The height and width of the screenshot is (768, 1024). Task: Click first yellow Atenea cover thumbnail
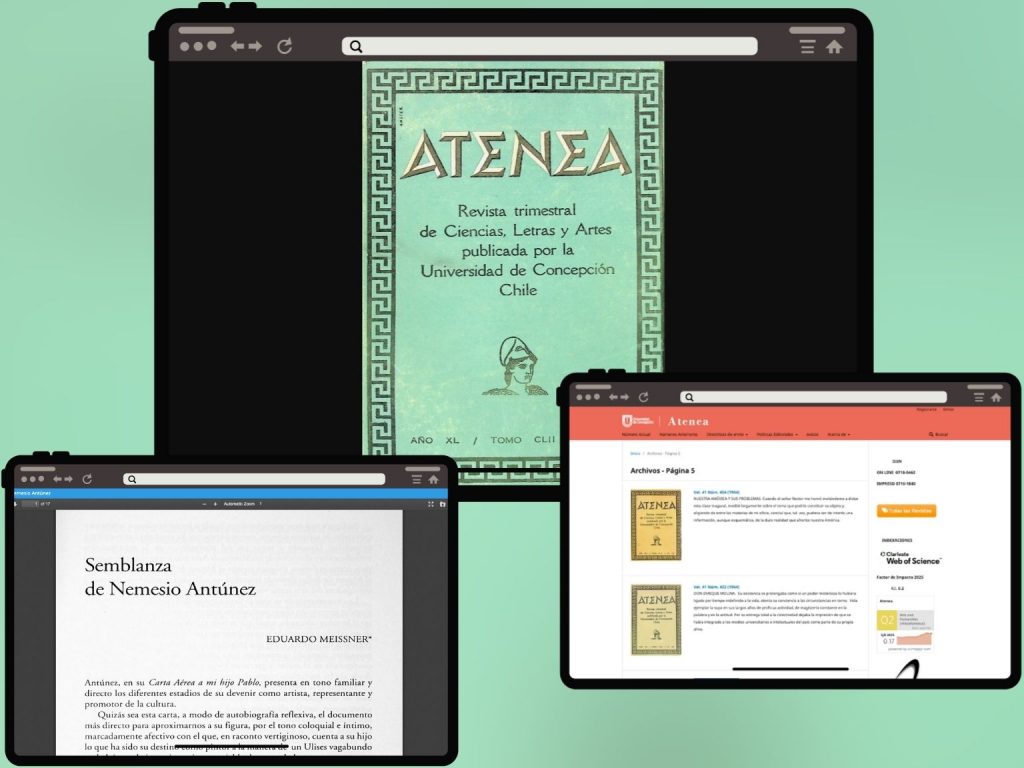[656, 525]
